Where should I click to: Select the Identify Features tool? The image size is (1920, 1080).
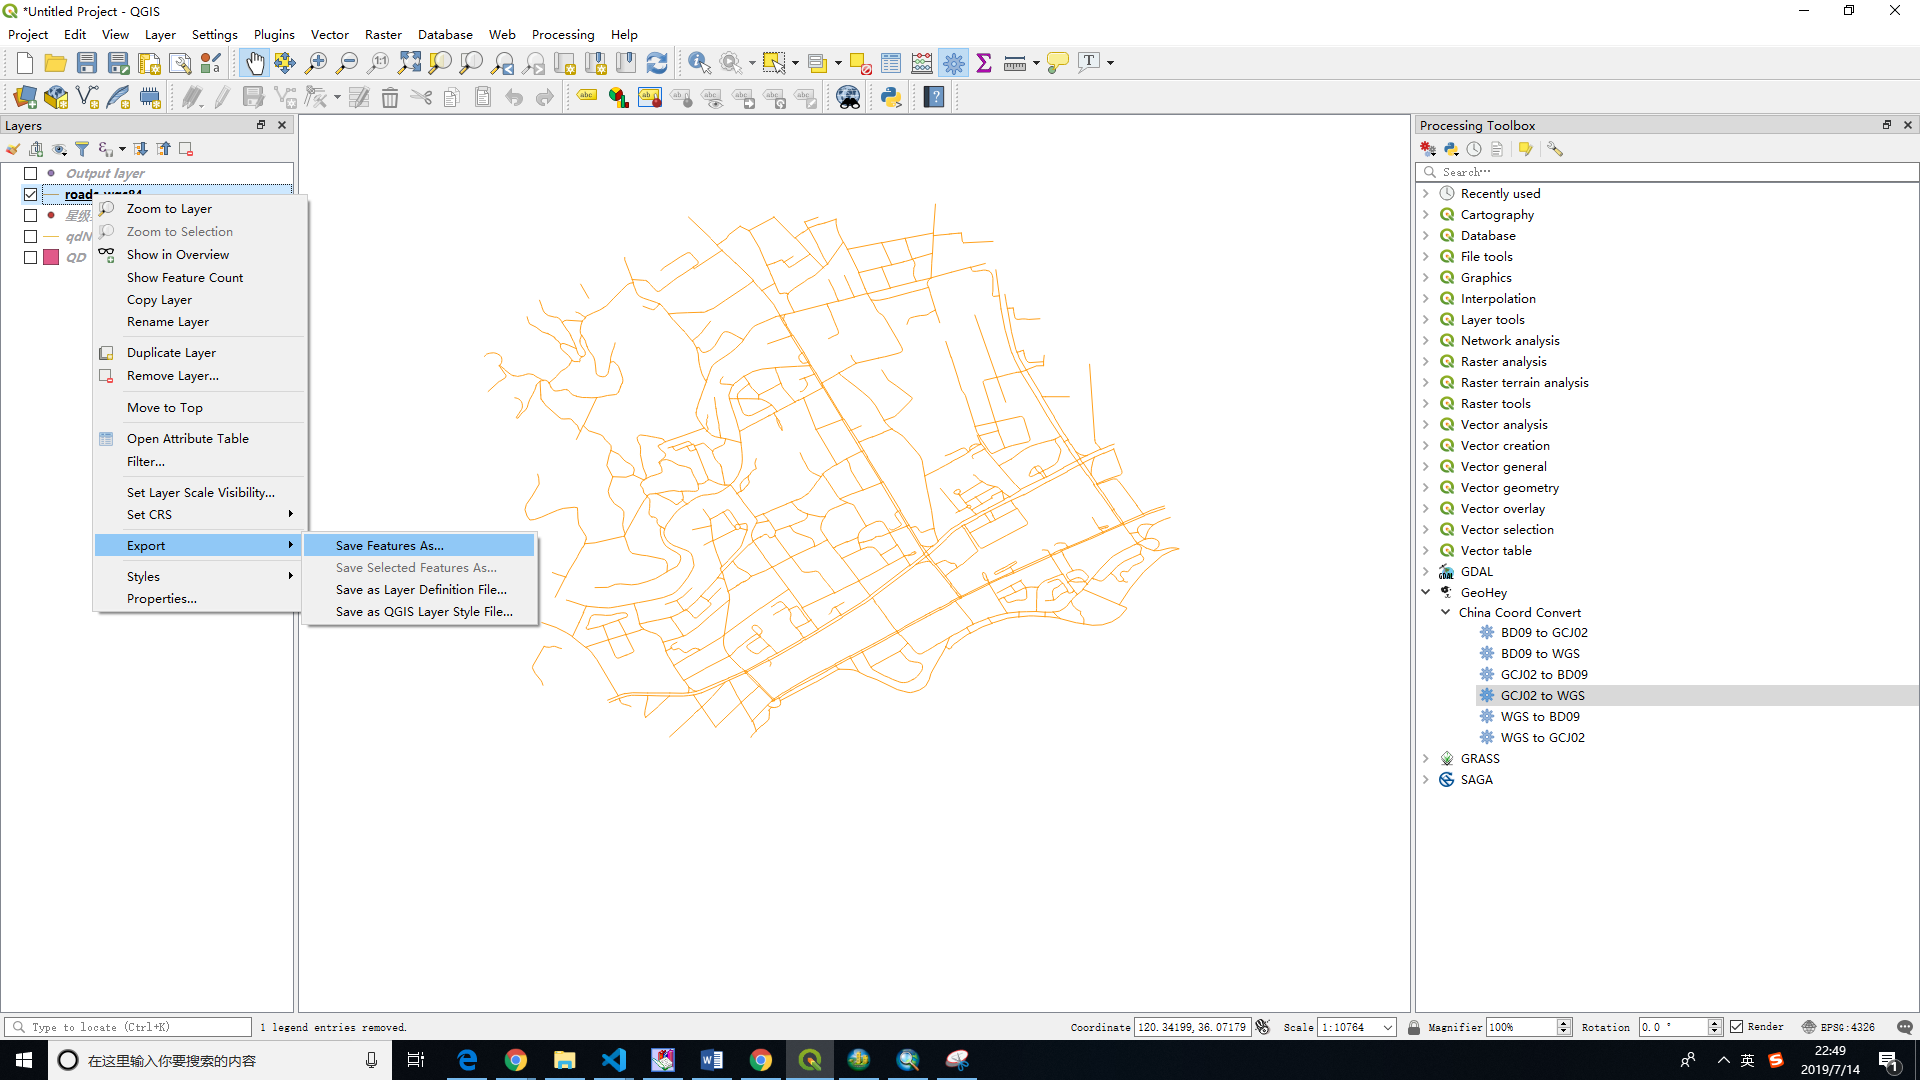(x=698, y=62)
